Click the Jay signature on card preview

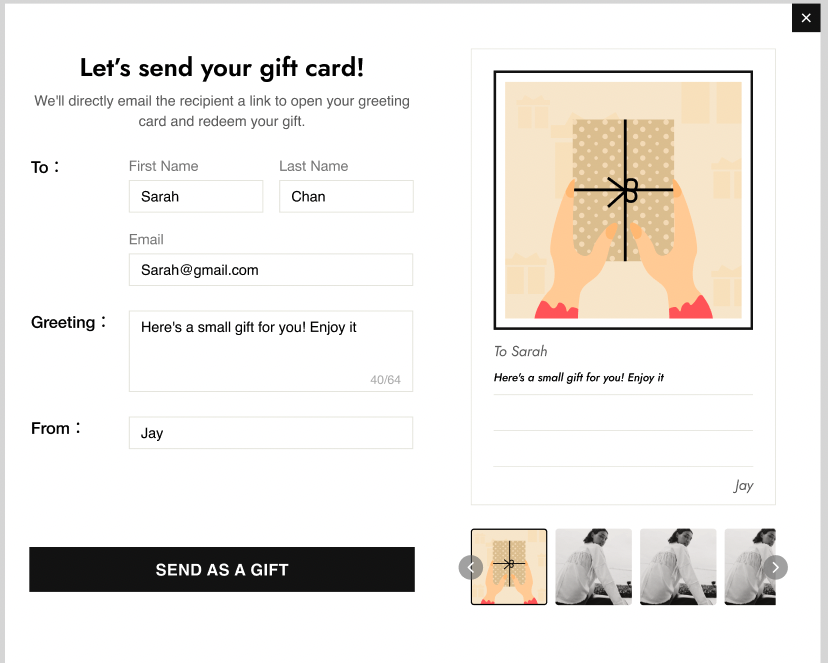[x=743, y=486]
